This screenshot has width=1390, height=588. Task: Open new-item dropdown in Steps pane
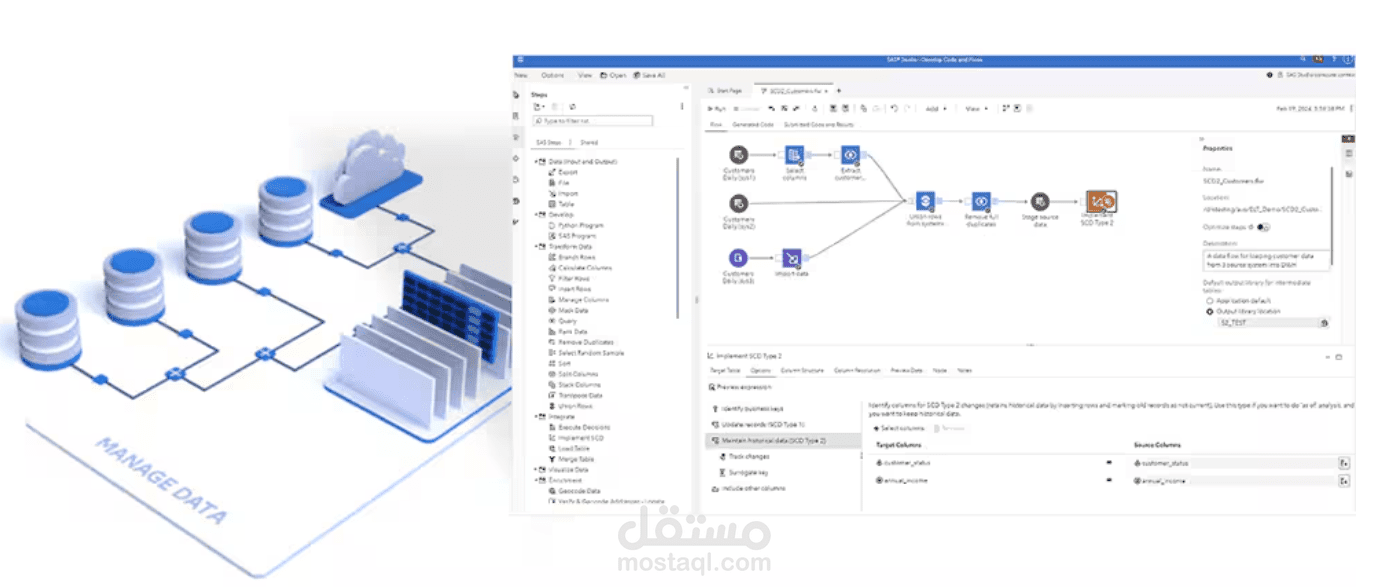539,106
